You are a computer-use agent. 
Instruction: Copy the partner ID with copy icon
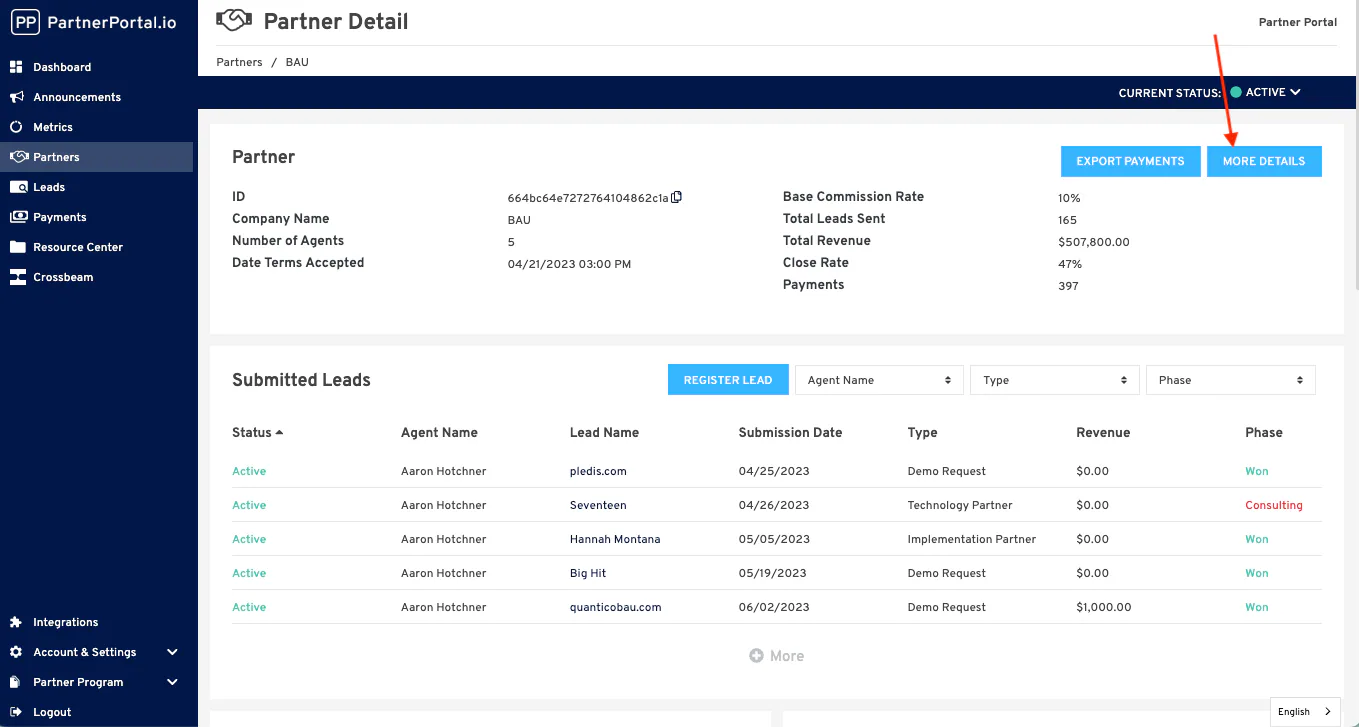[677, 197]
